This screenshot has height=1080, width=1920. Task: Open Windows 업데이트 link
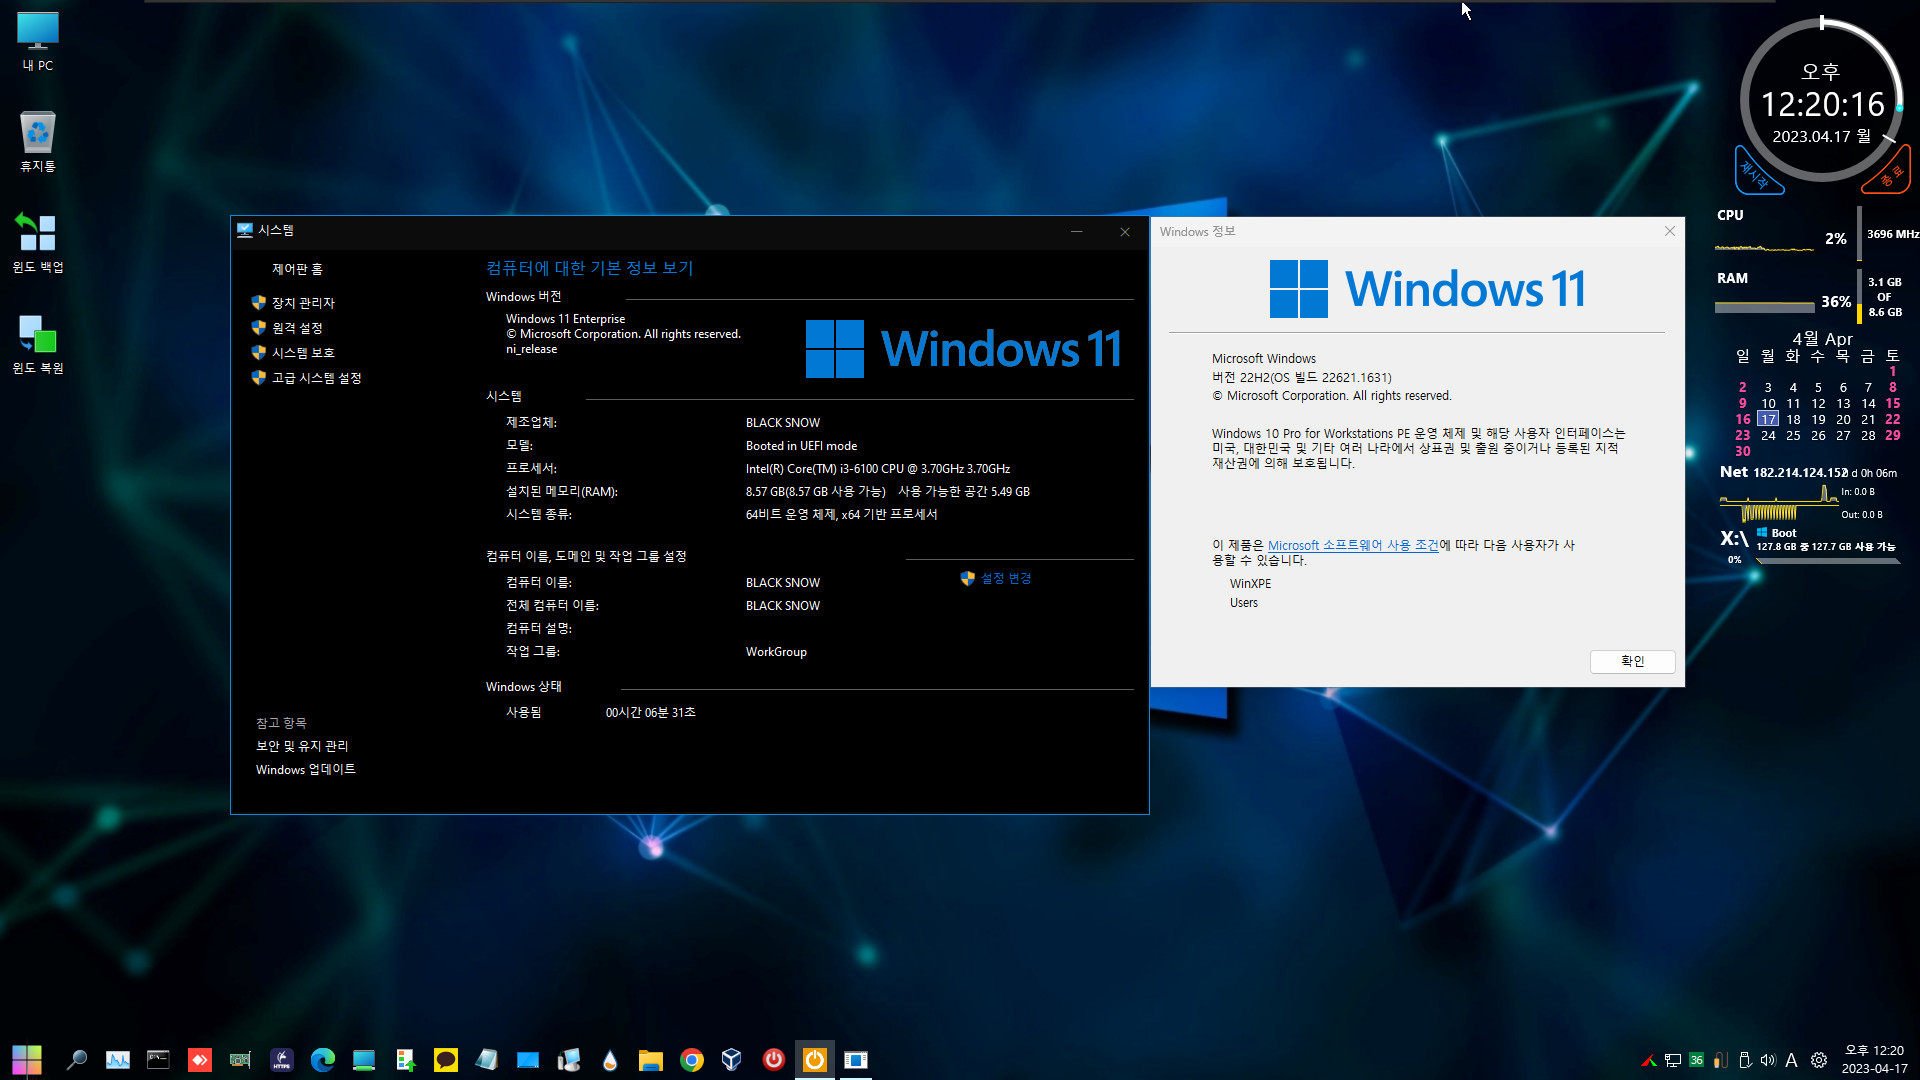(x=306, y=769)
